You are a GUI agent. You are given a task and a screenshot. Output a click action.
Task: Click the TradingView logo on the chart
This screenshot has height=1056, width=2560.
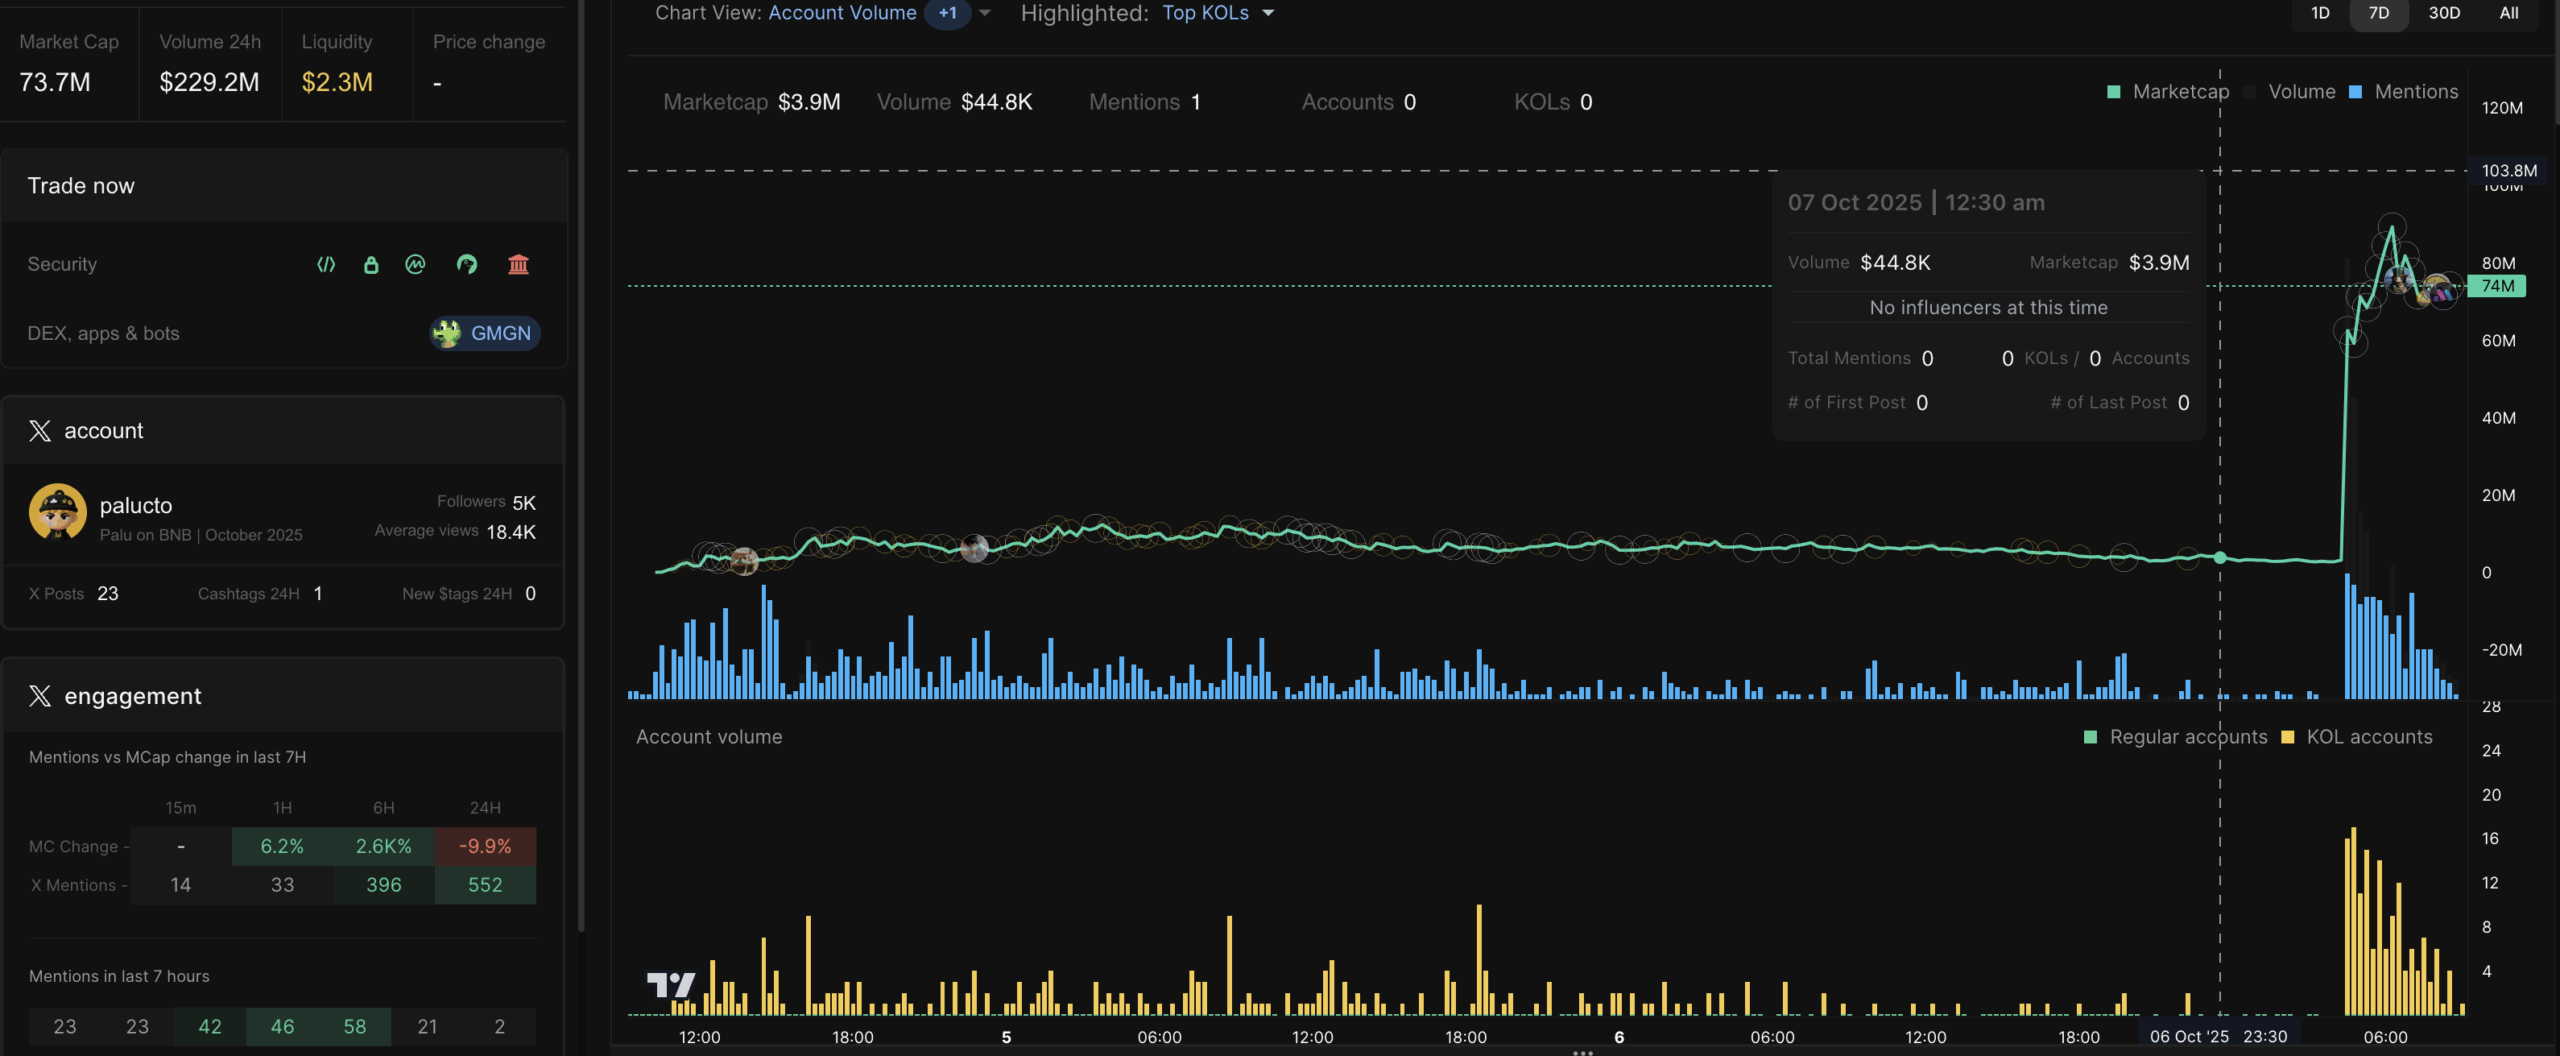tap(670, 985)
